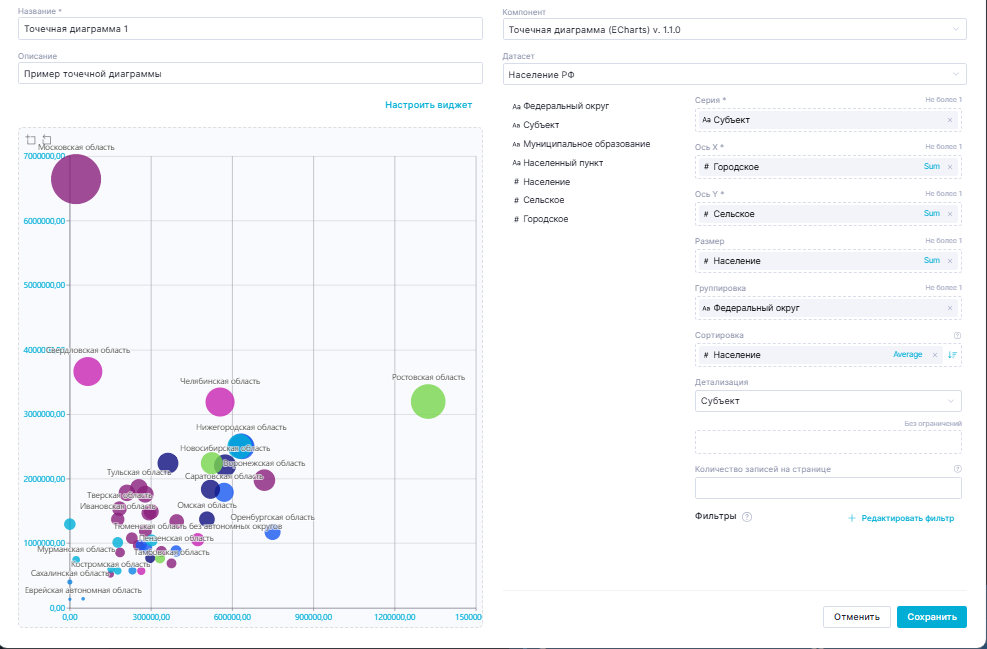Viewport: 987px width, 649px height.
Task: Change Sum aggregation for Сельское on Ось Y
Action: (x=931, y=214)
